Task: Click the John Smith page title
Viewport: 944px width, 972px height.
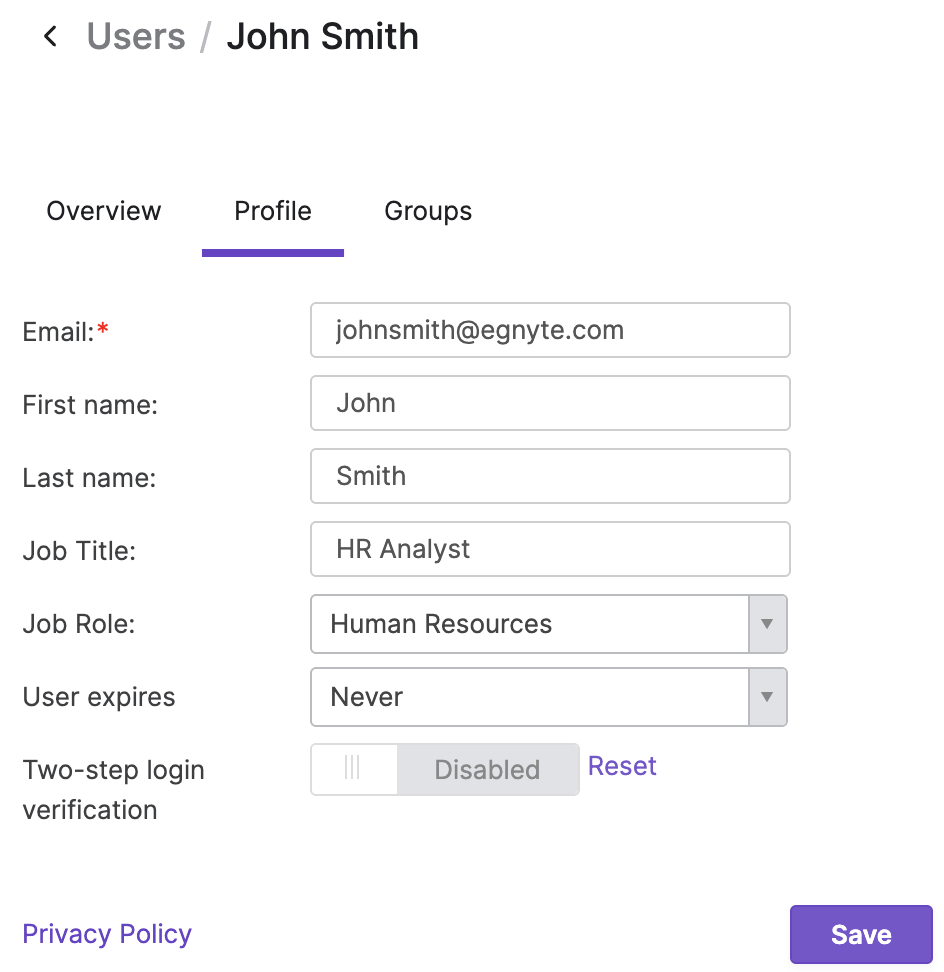Action: coord(322,36)
